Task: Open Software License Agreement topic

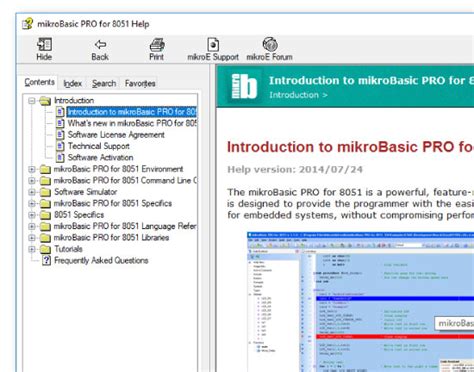Action: point(116,135)
